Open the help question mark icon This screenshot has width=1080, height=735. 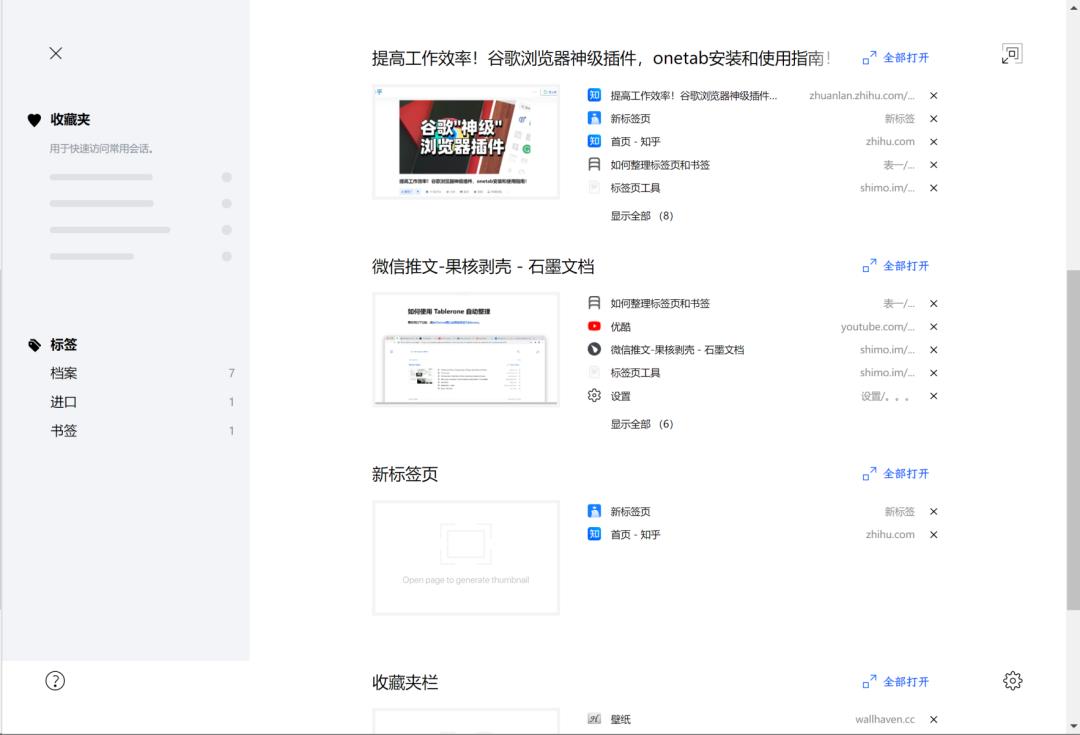click(55, 680)
